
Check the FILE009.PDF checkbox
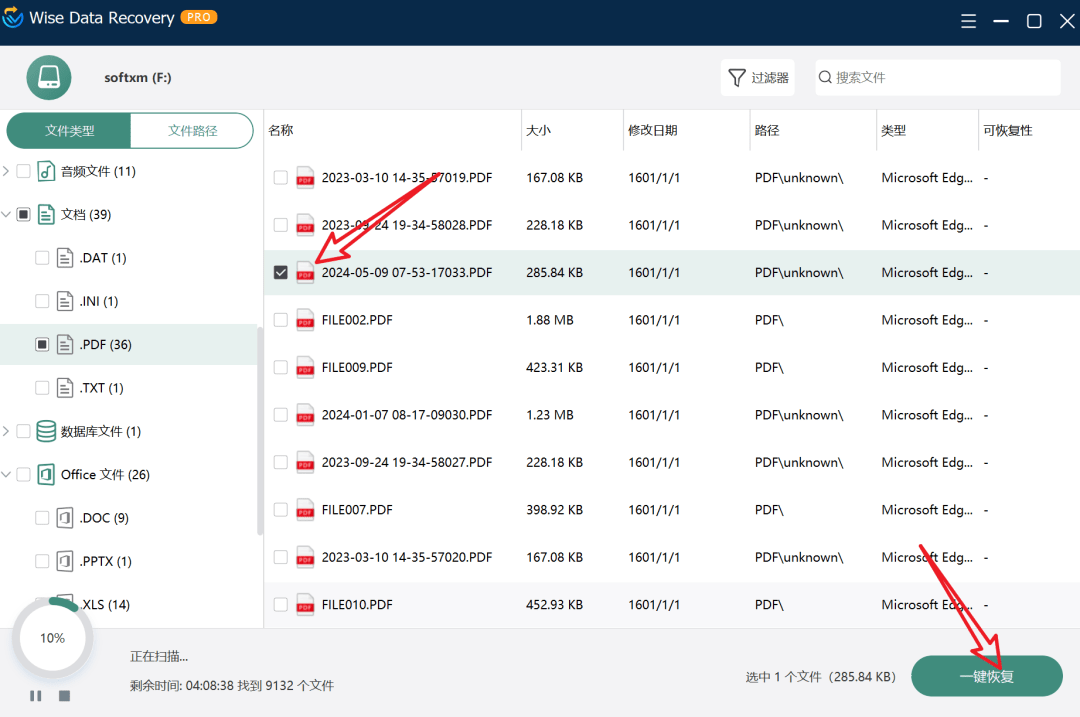[281, 367]
